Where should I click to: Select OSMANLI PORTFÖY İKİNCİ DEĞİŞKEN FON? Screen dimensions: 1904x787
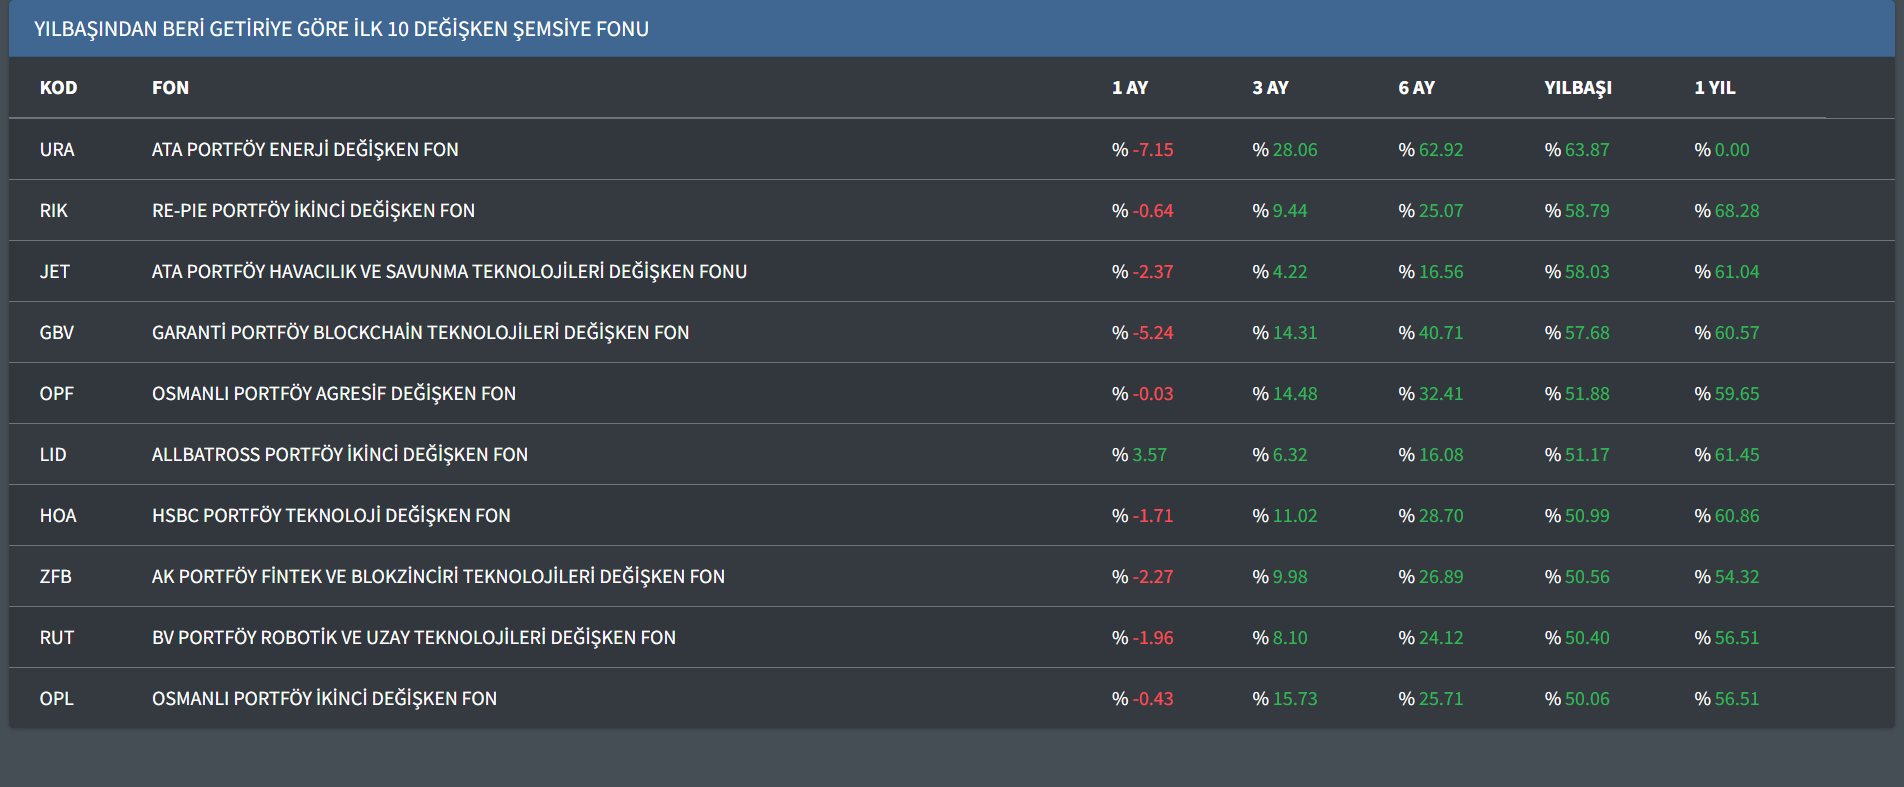click(324, 699)
